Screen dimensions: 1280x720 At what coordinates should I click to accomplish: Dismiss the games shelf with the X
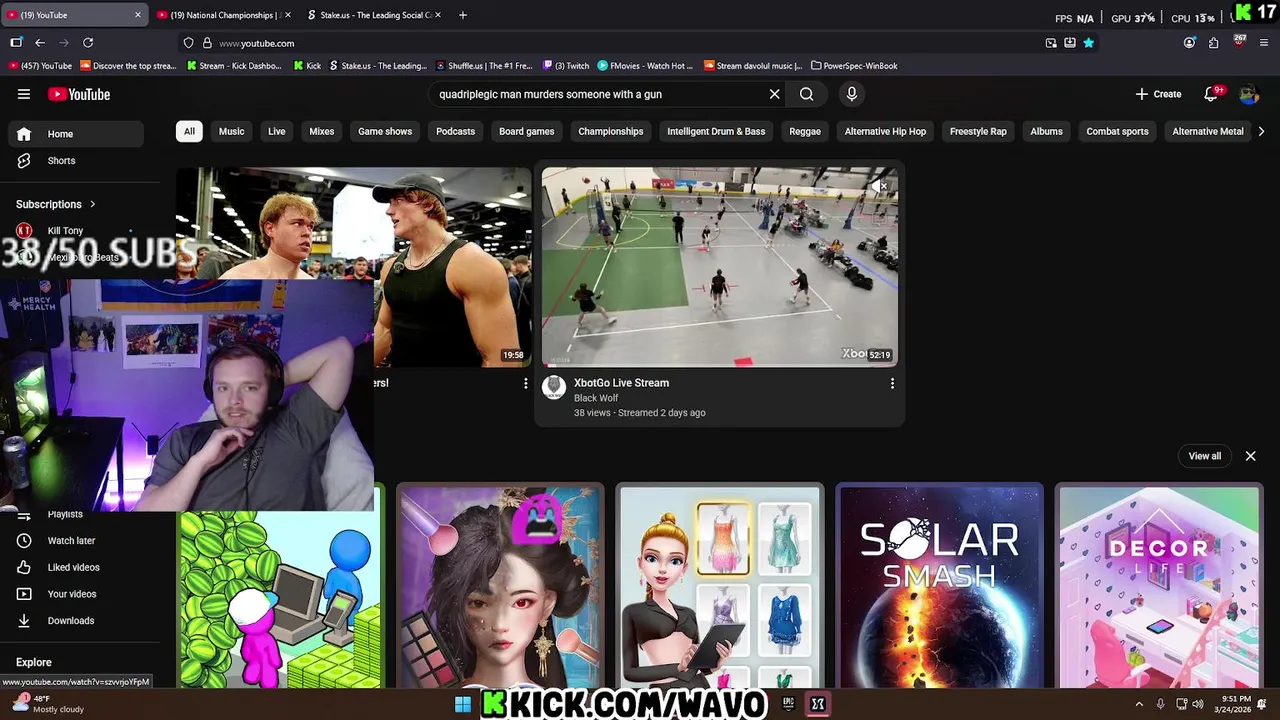(1250, 456)
